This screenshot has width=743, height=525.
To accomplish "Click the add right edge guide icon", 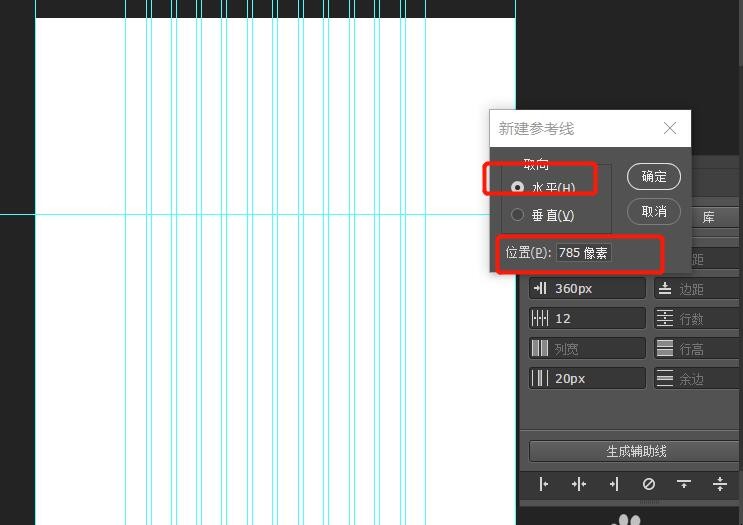I will pyautogui.click(x=614, y=484).
